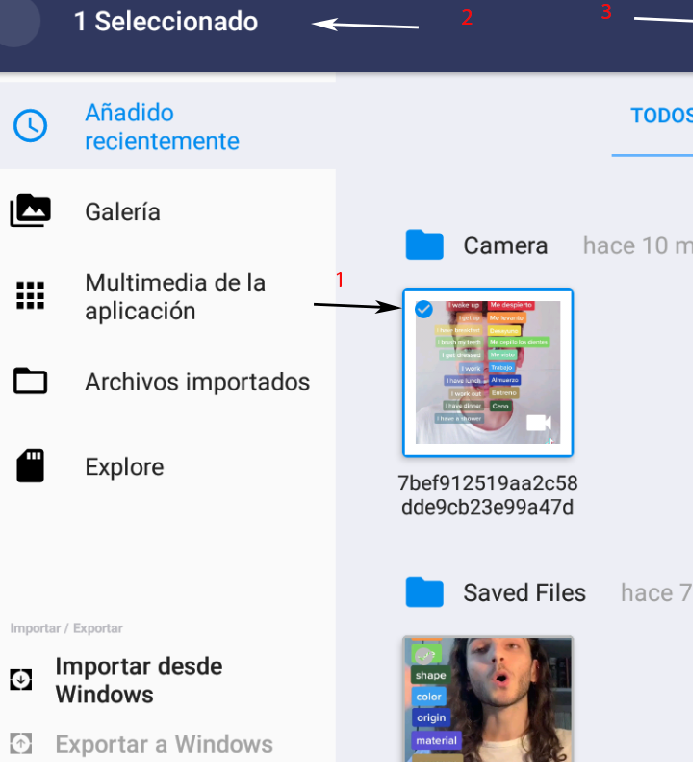Image resolution: width=693 pixels, height=774 pixels.
Task: Click the file name starting with 7bef912519
Action: (x=487, y=495)
